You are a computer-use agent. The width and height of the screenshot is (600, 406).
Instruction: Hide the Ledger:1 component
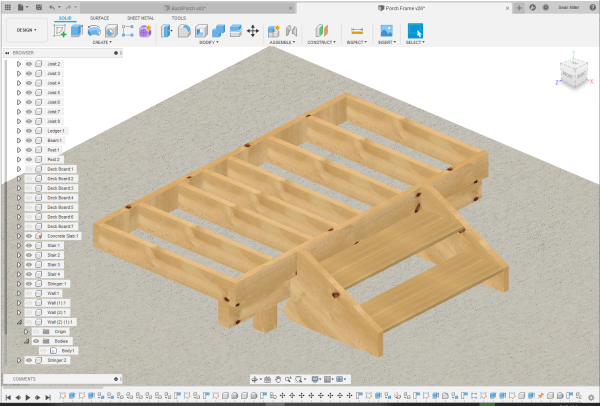point(29,131)
